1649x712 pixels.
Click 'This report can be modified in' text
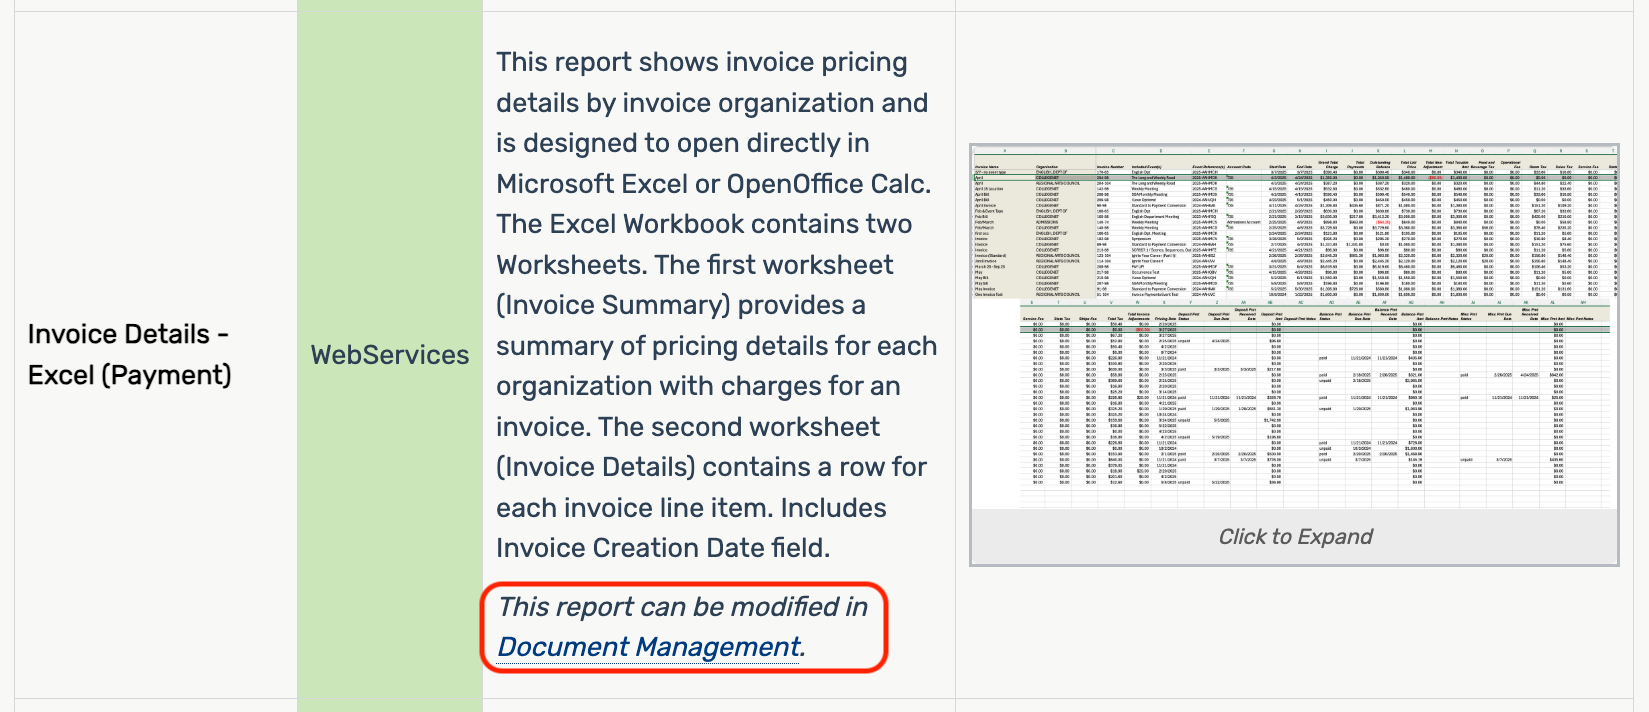[683, 607]
